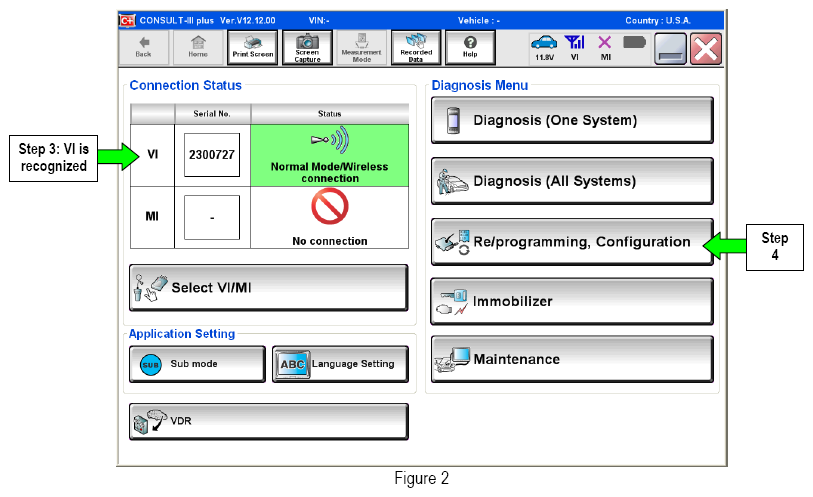This screenshot has height=497, width=813.
Task: Click the No connection status cell
Action: point(330,218)
